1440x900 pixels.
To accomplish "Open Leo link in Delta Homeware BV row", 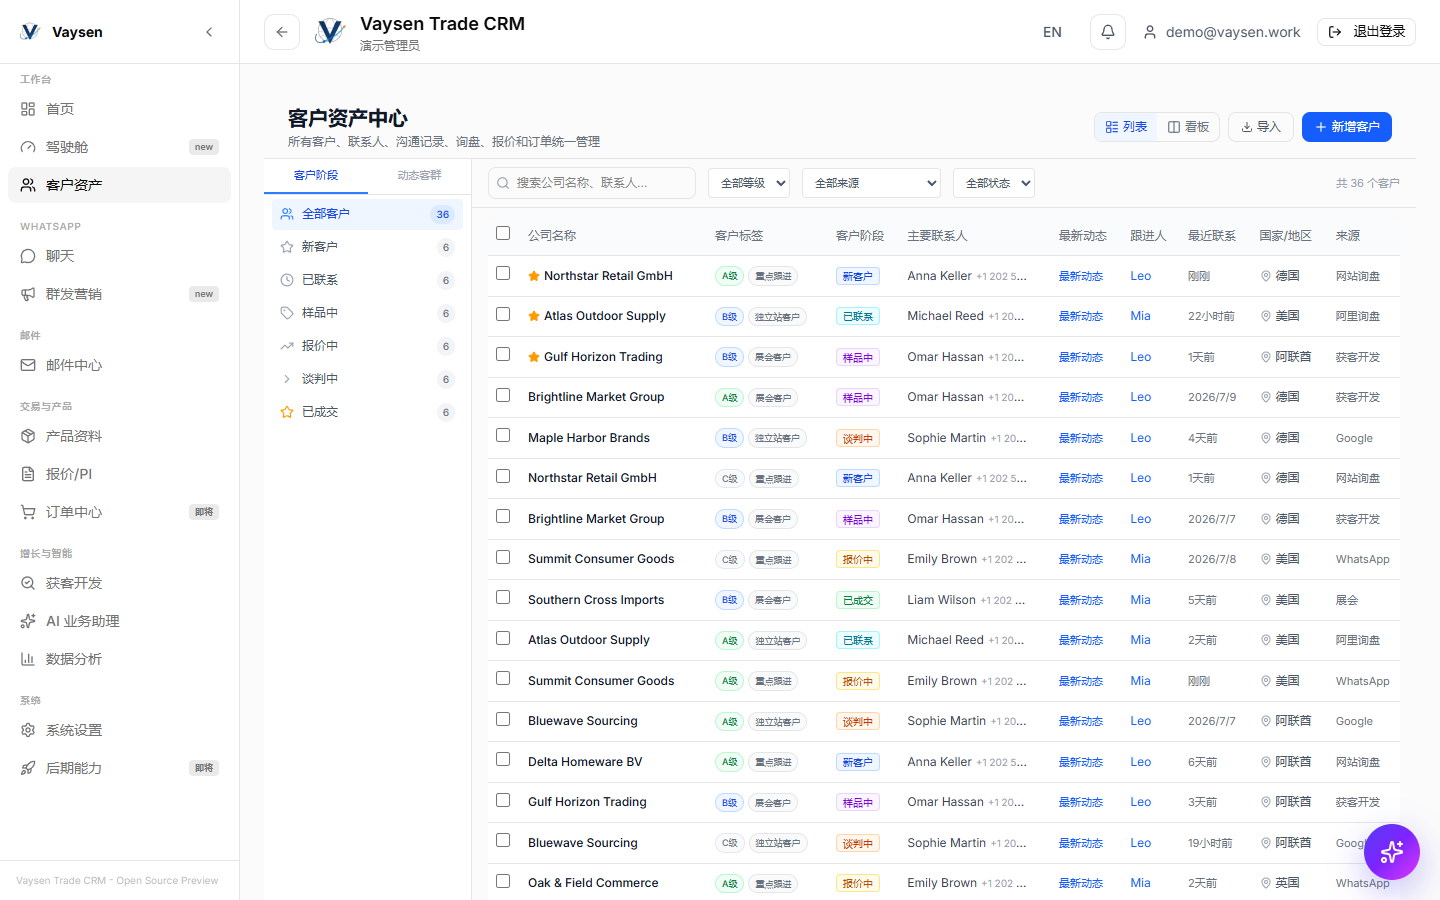I will point(1140,762).
